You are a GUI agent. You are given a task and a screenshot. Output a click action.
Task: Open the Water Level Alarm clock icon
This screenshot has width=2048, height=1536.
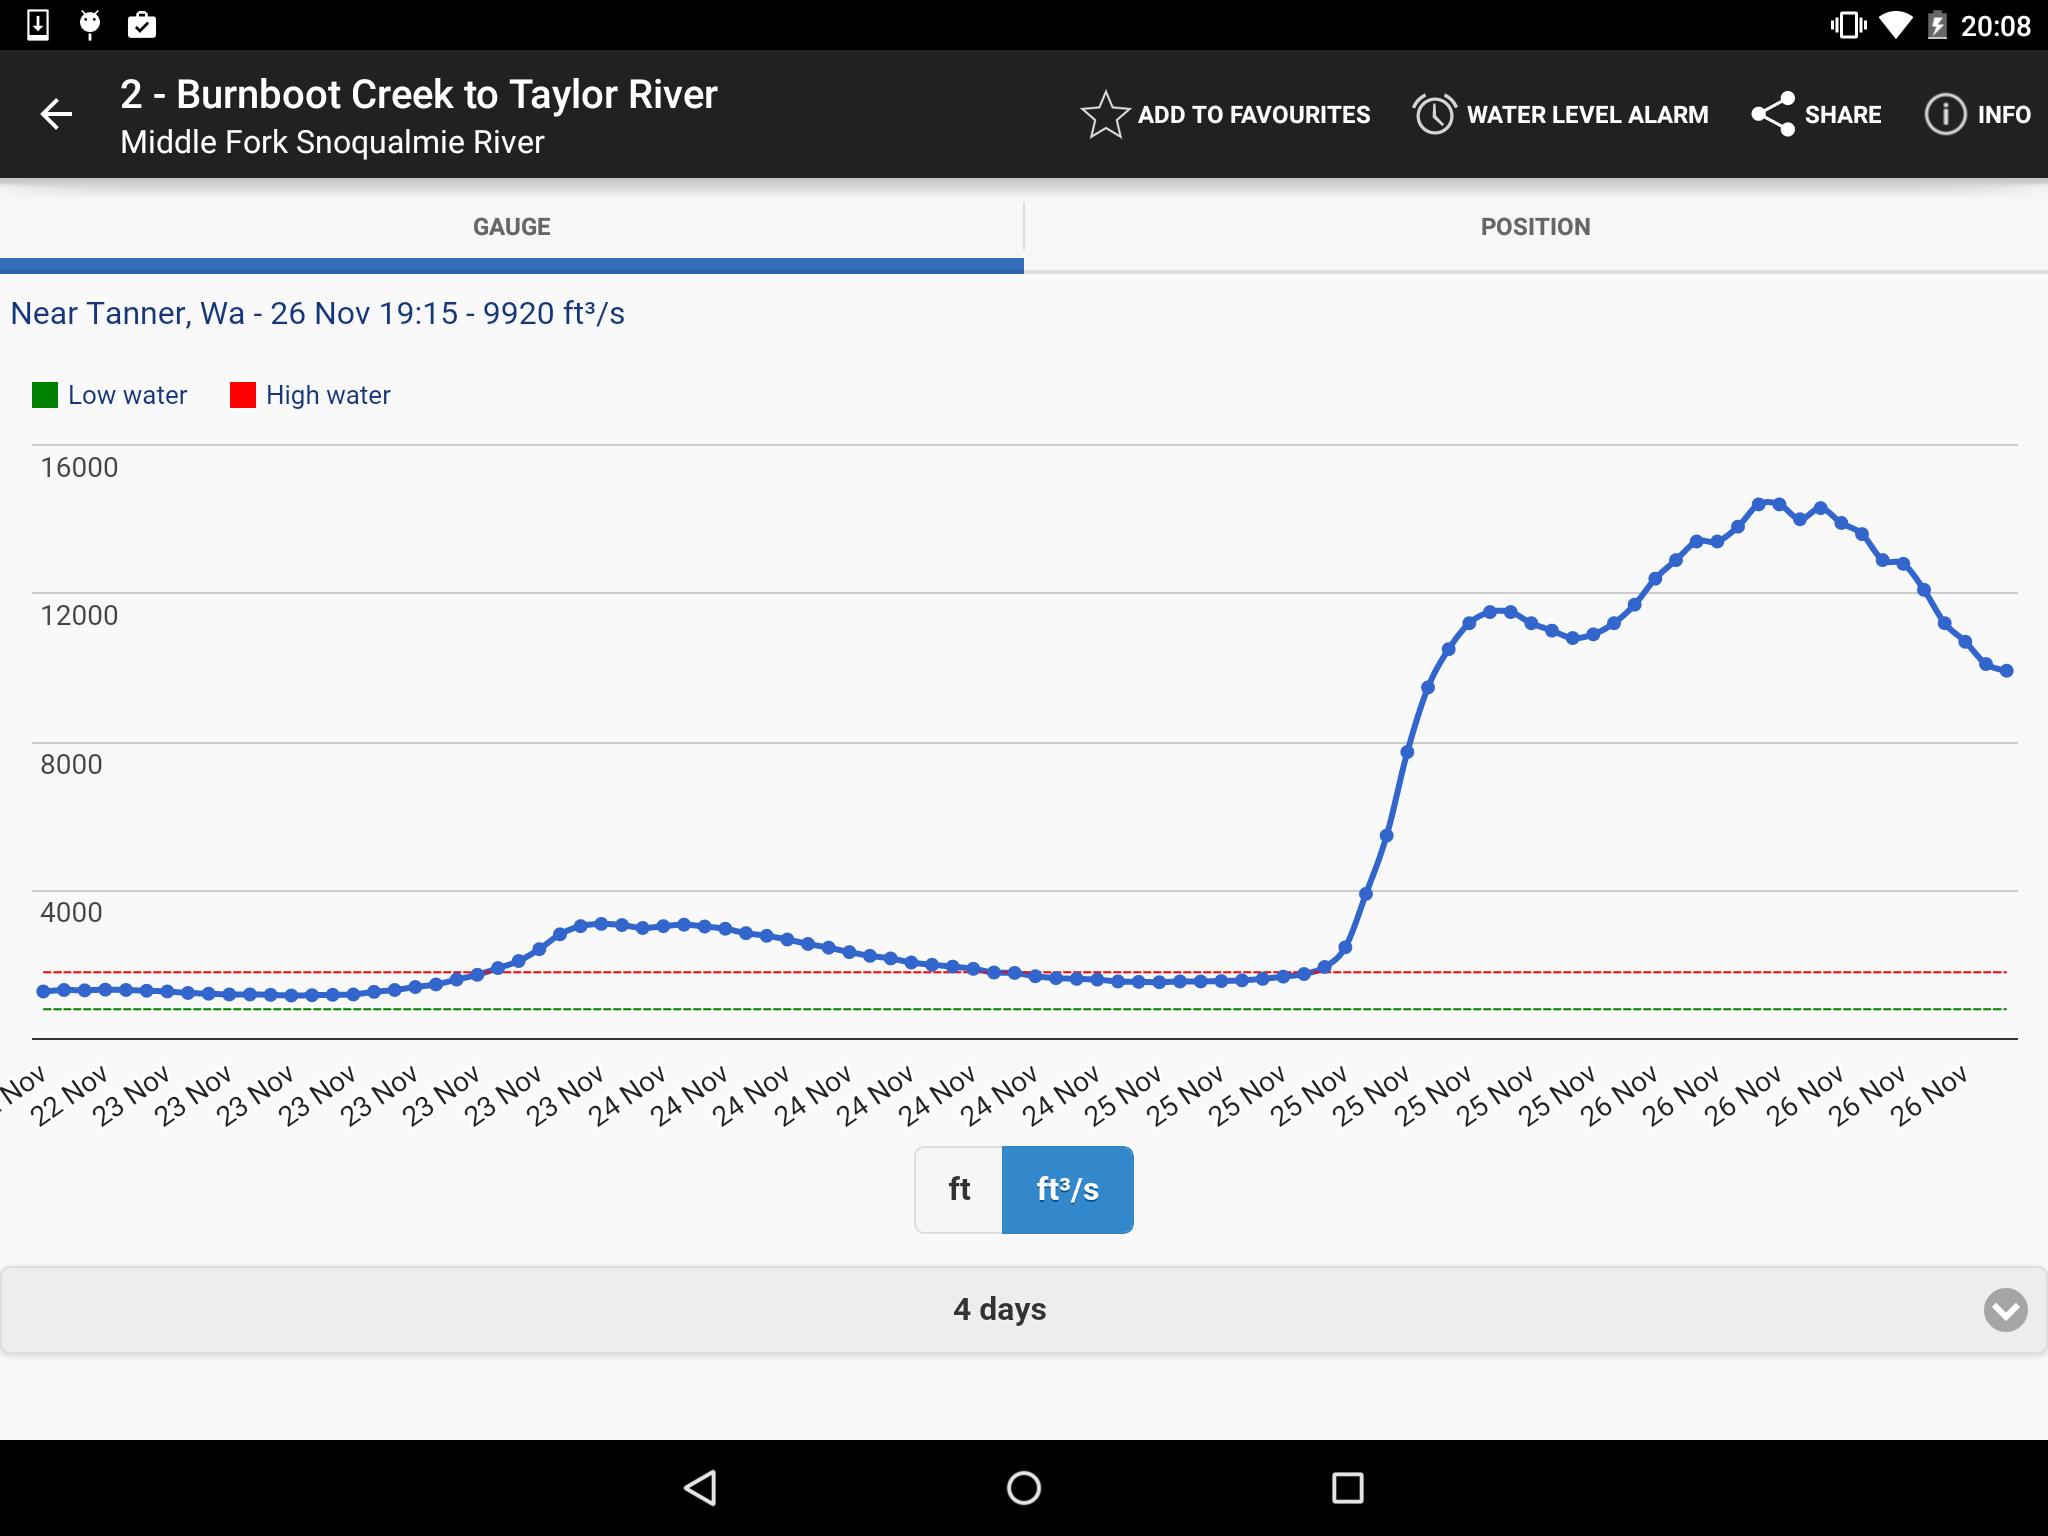[x=1434, y=114]
